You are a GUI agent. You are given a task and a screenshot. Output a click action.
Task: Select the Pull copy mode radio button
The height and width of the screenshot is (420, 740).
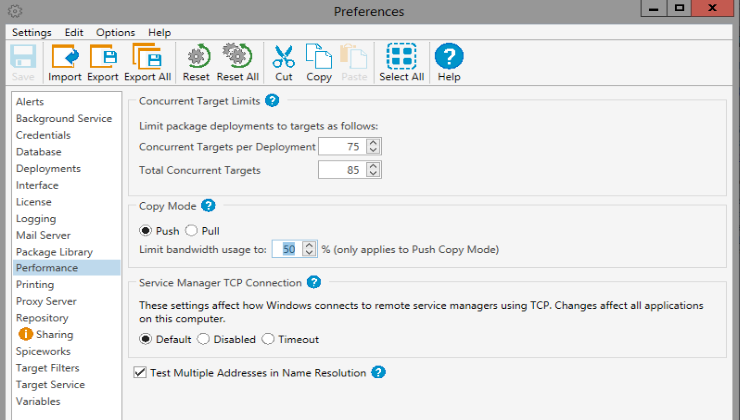193,231
